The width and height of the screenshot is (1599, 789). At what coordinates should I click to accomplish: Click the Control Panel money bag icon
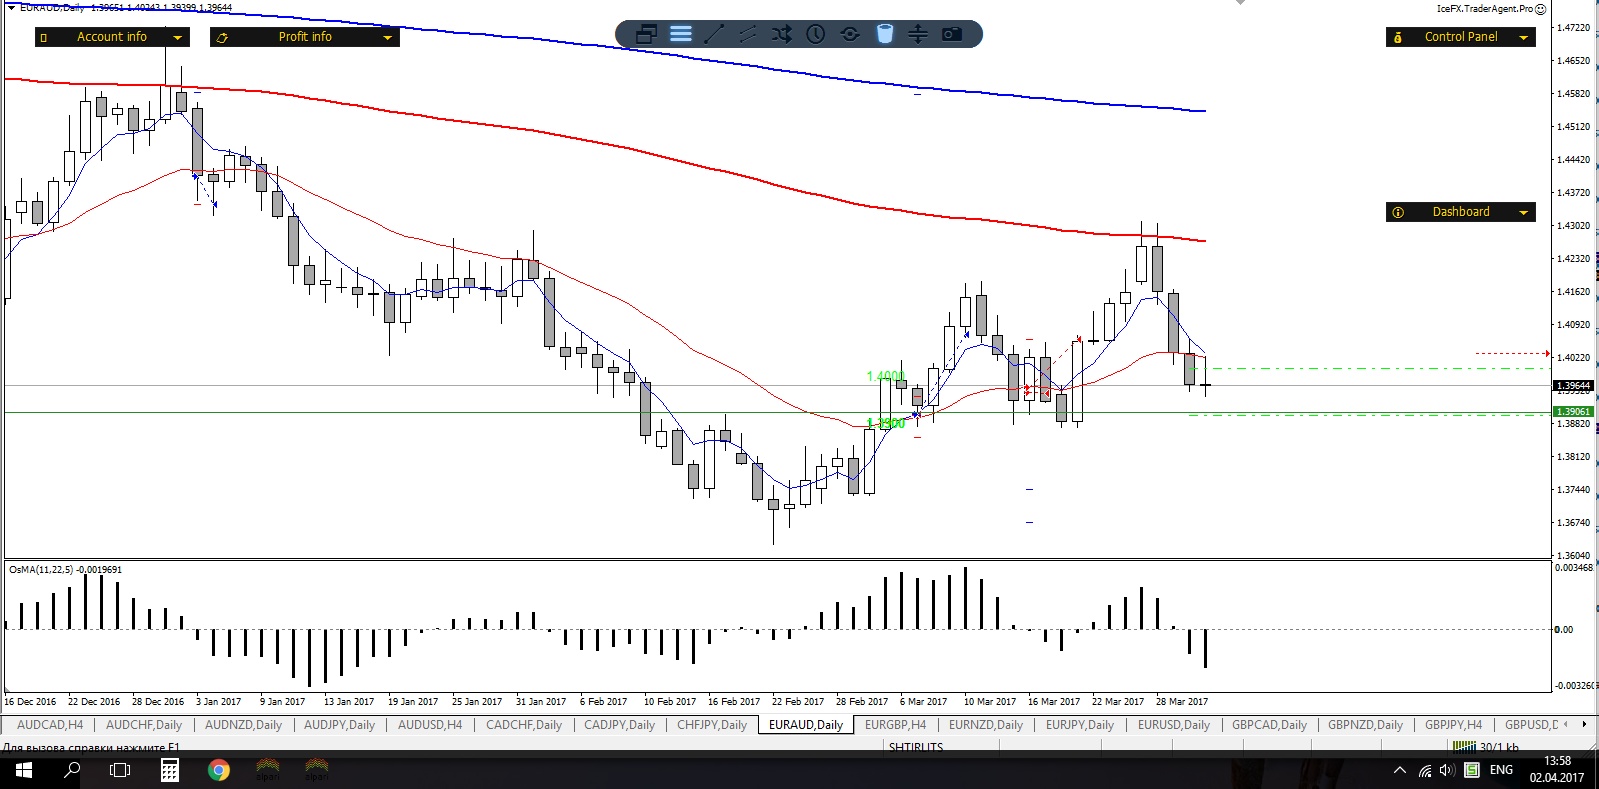point(1398,38)
